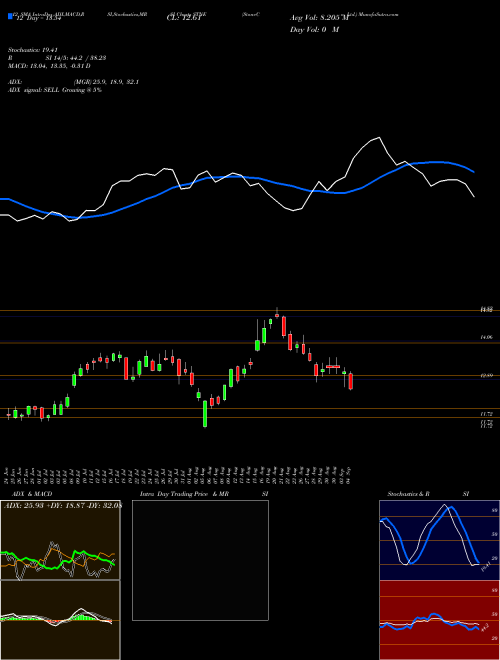This screenshot has width=500, height=660.
Task: Click 'ADX: 25.93 +DY: 18.87 -DY: 32.08' readout
Action: click(x=62, y=505)
